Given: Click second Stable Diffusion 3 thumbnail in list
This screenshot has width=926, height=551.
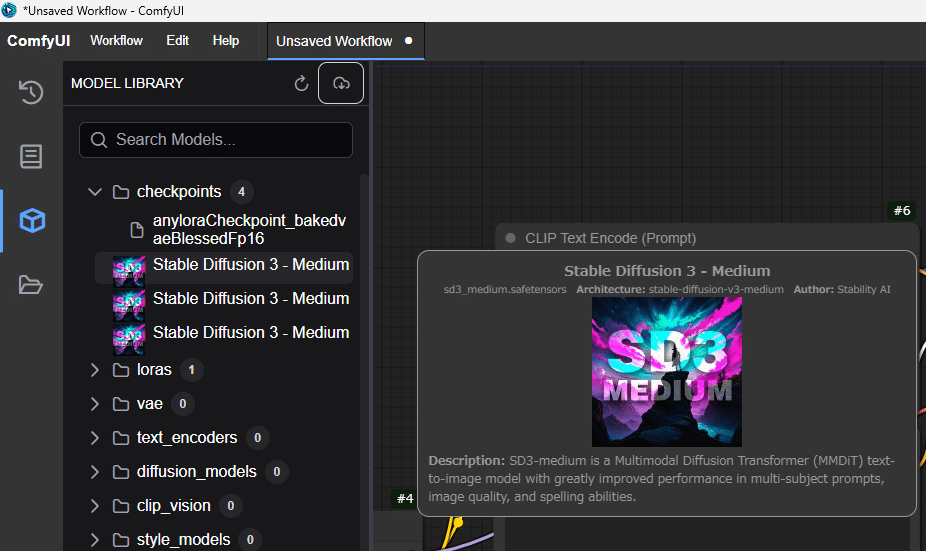Looking at the screenshot, I should 129,305.
